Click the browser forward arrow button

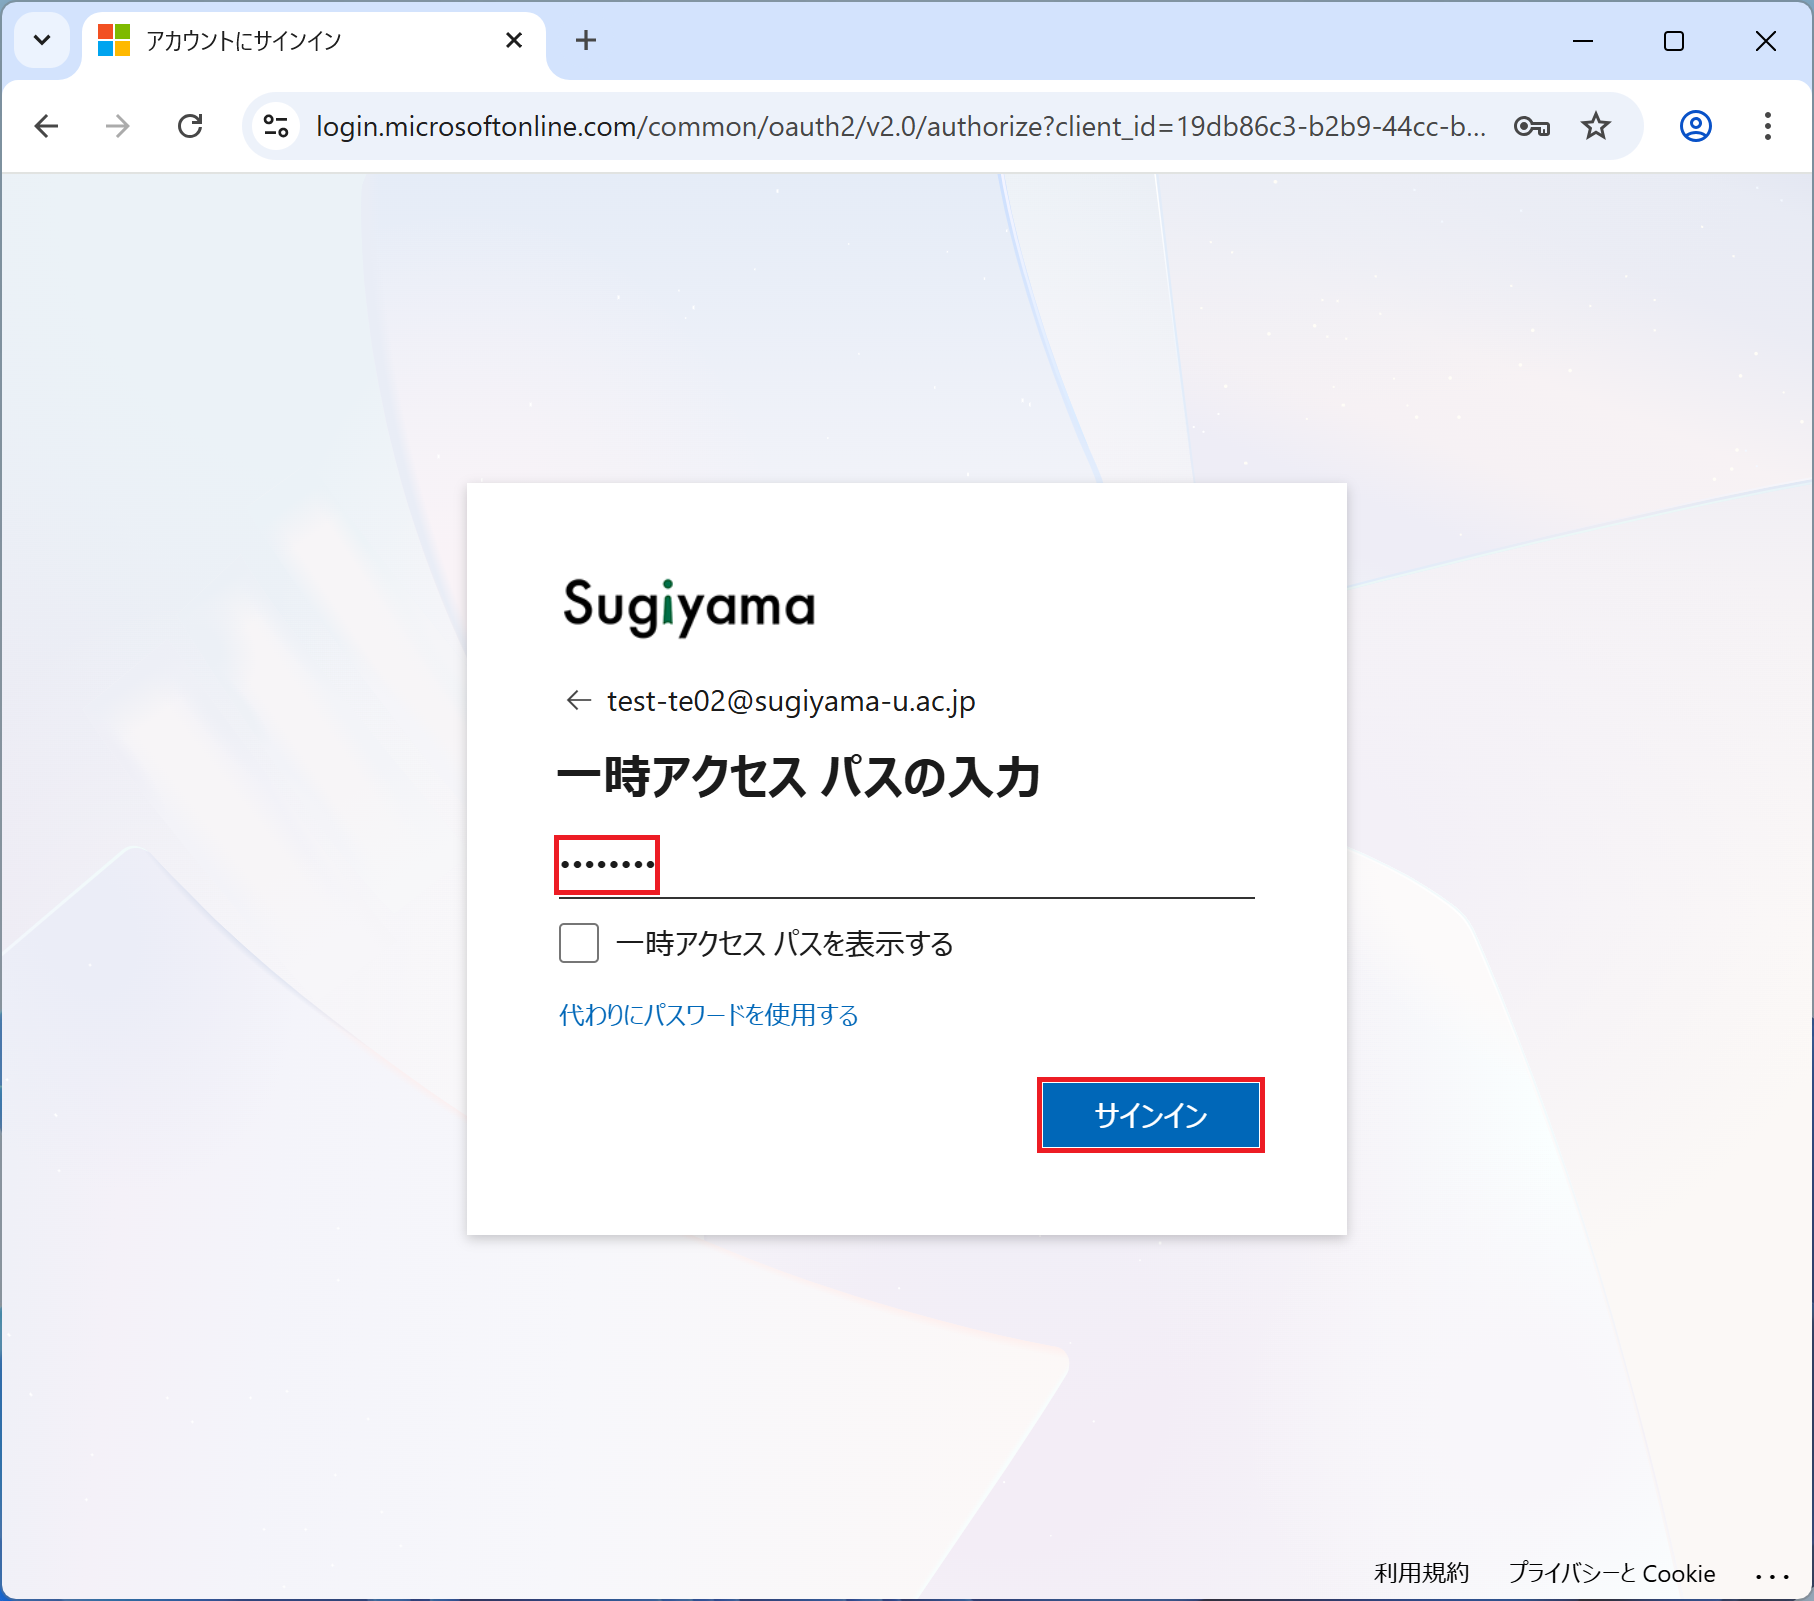coord(118,126)
